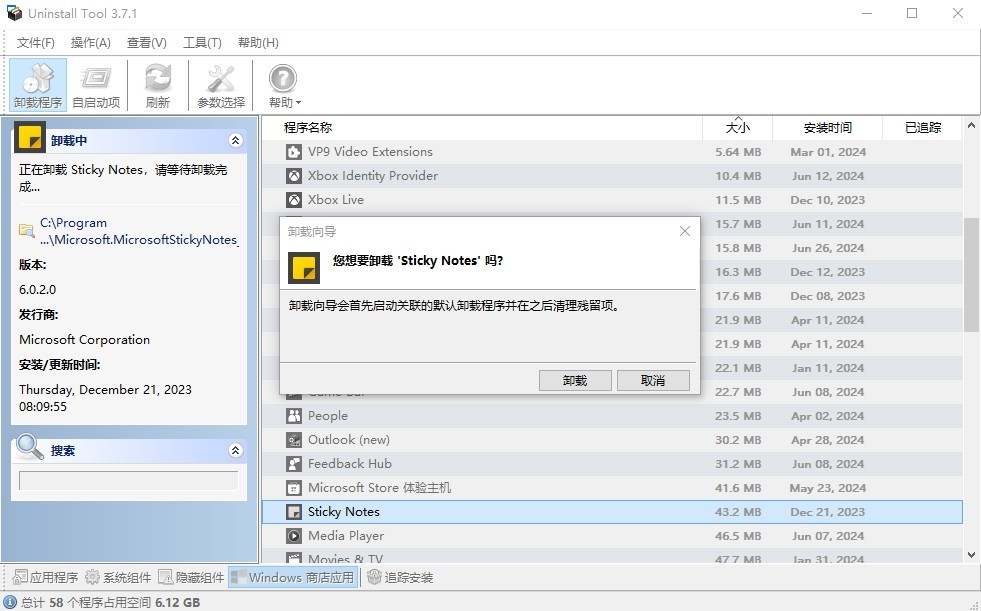981x611 pixels.
Task: Select the 卸载程序 toolbar icon
Action: (x=38, y=86)
